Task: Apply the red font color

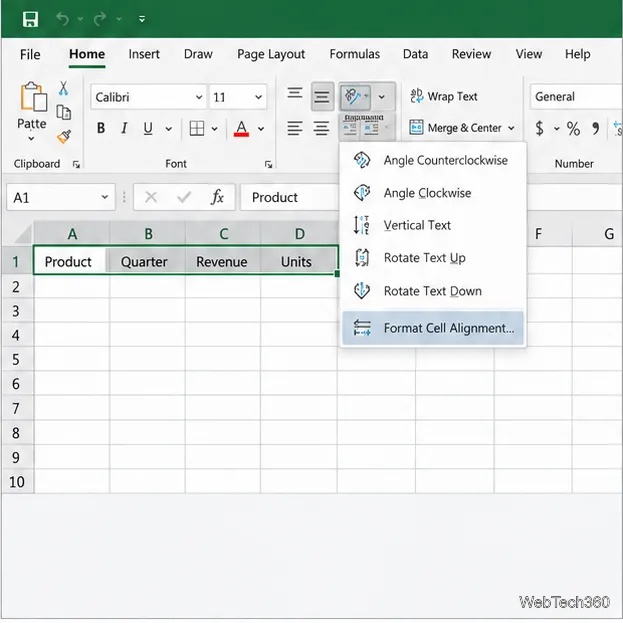Action: click(x=241, y=128)
